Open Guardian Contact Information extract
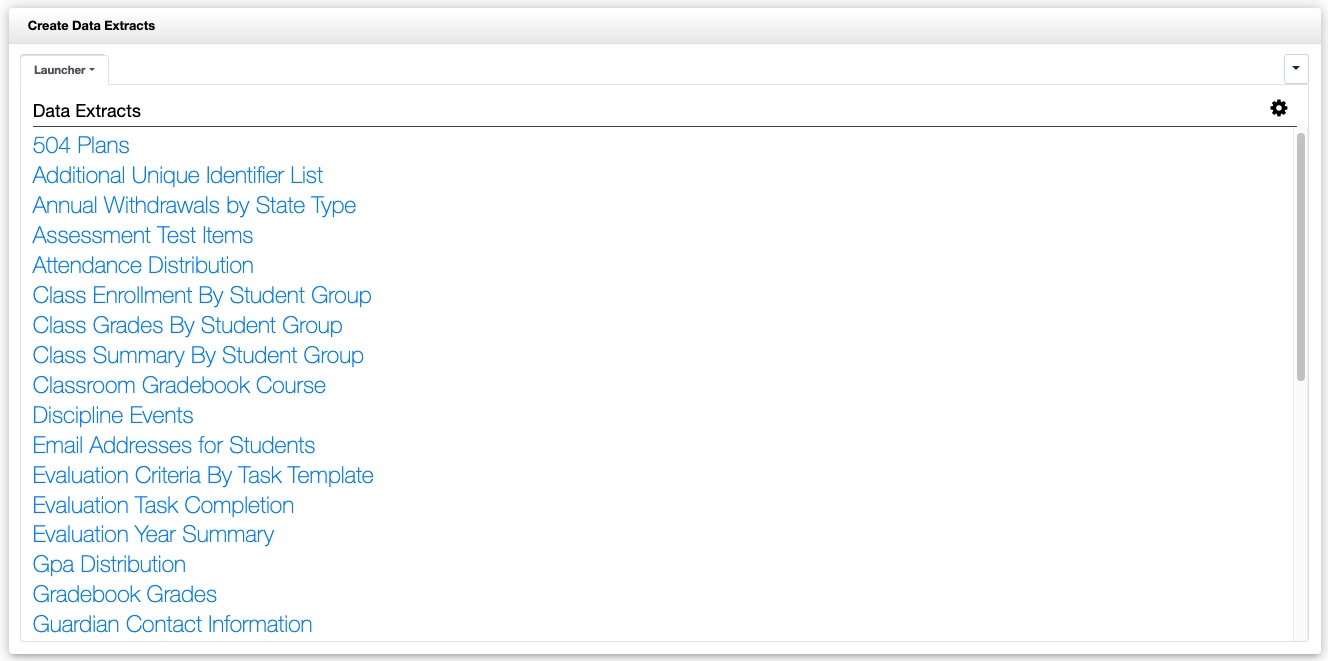The width and height of the screenshot is (1328, 661). pyautogui.click(x=172, y=625)
